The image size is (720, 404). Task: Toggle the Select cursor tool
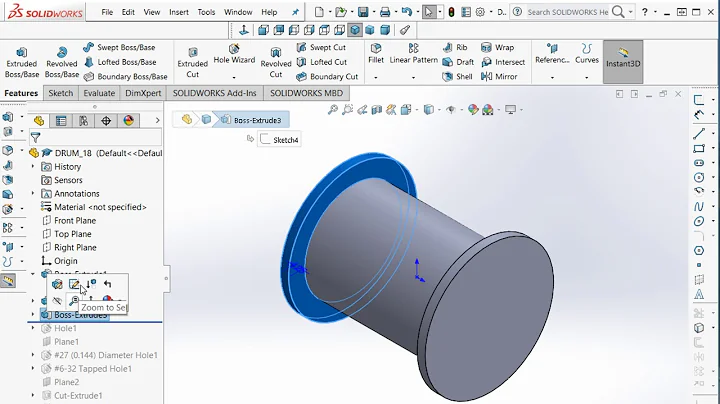[x=428, y=12]
